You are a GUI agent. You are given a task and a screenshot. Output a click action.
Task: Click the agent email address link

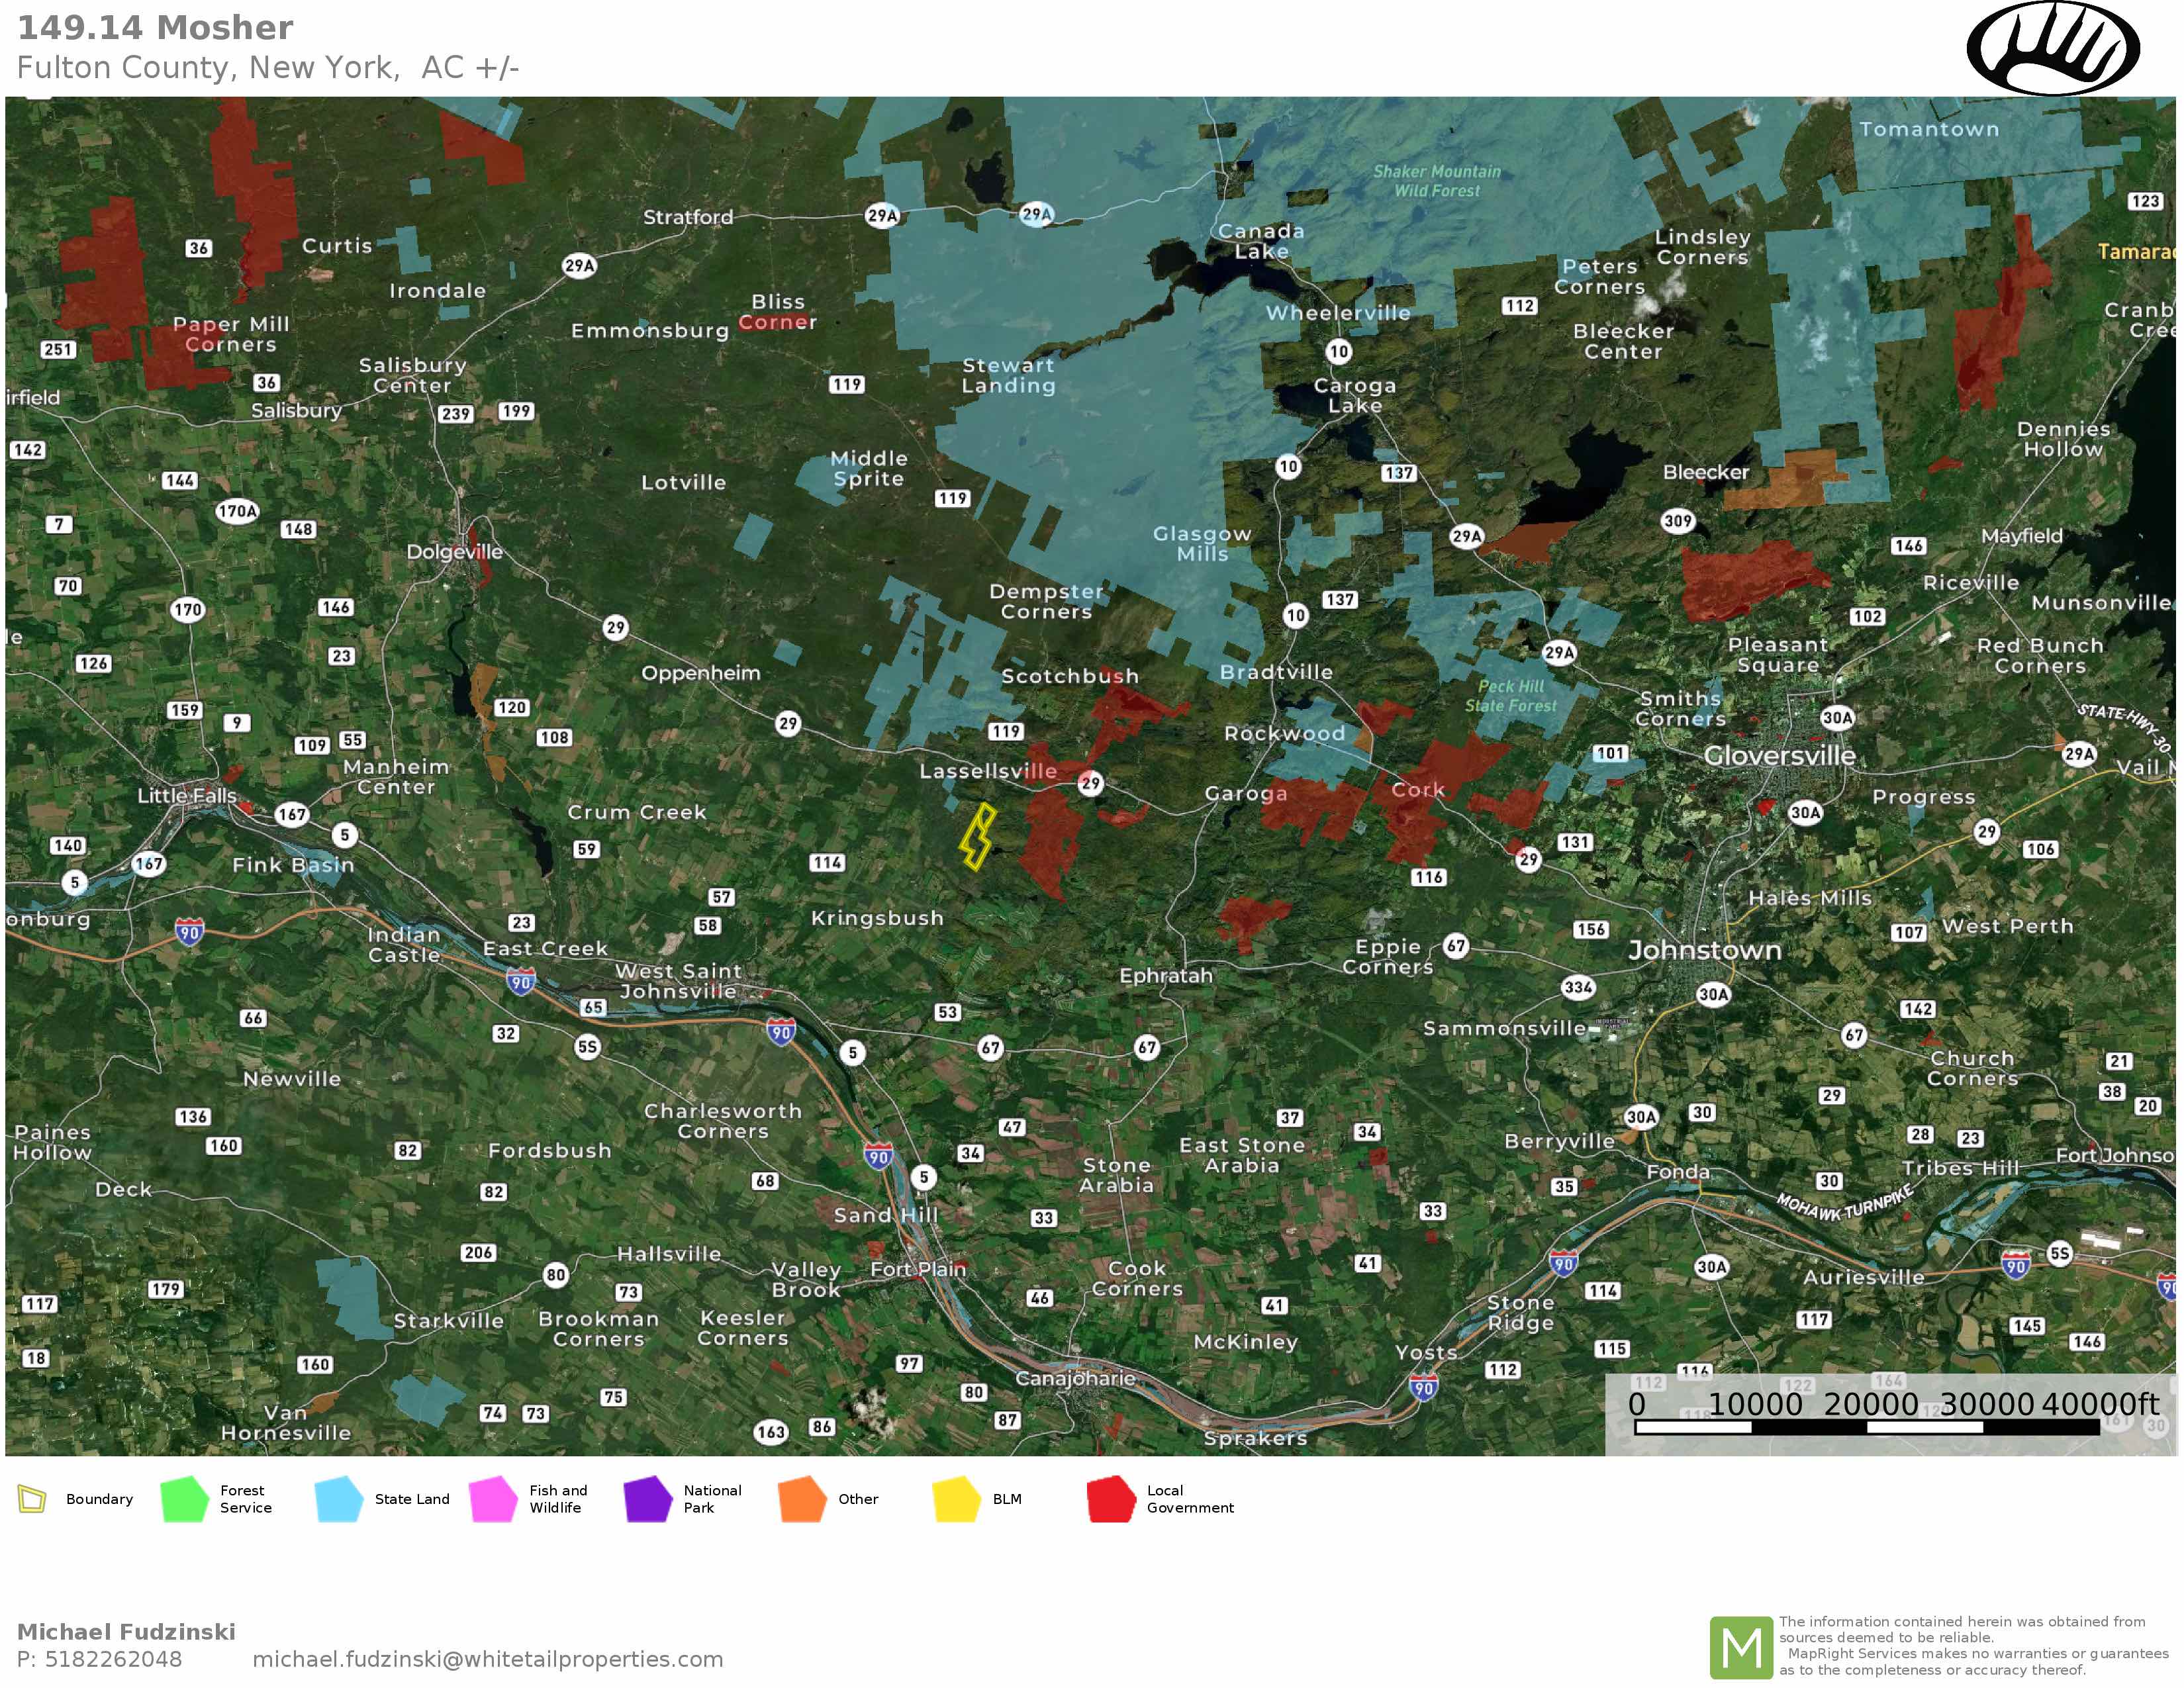click(487, 1659)
